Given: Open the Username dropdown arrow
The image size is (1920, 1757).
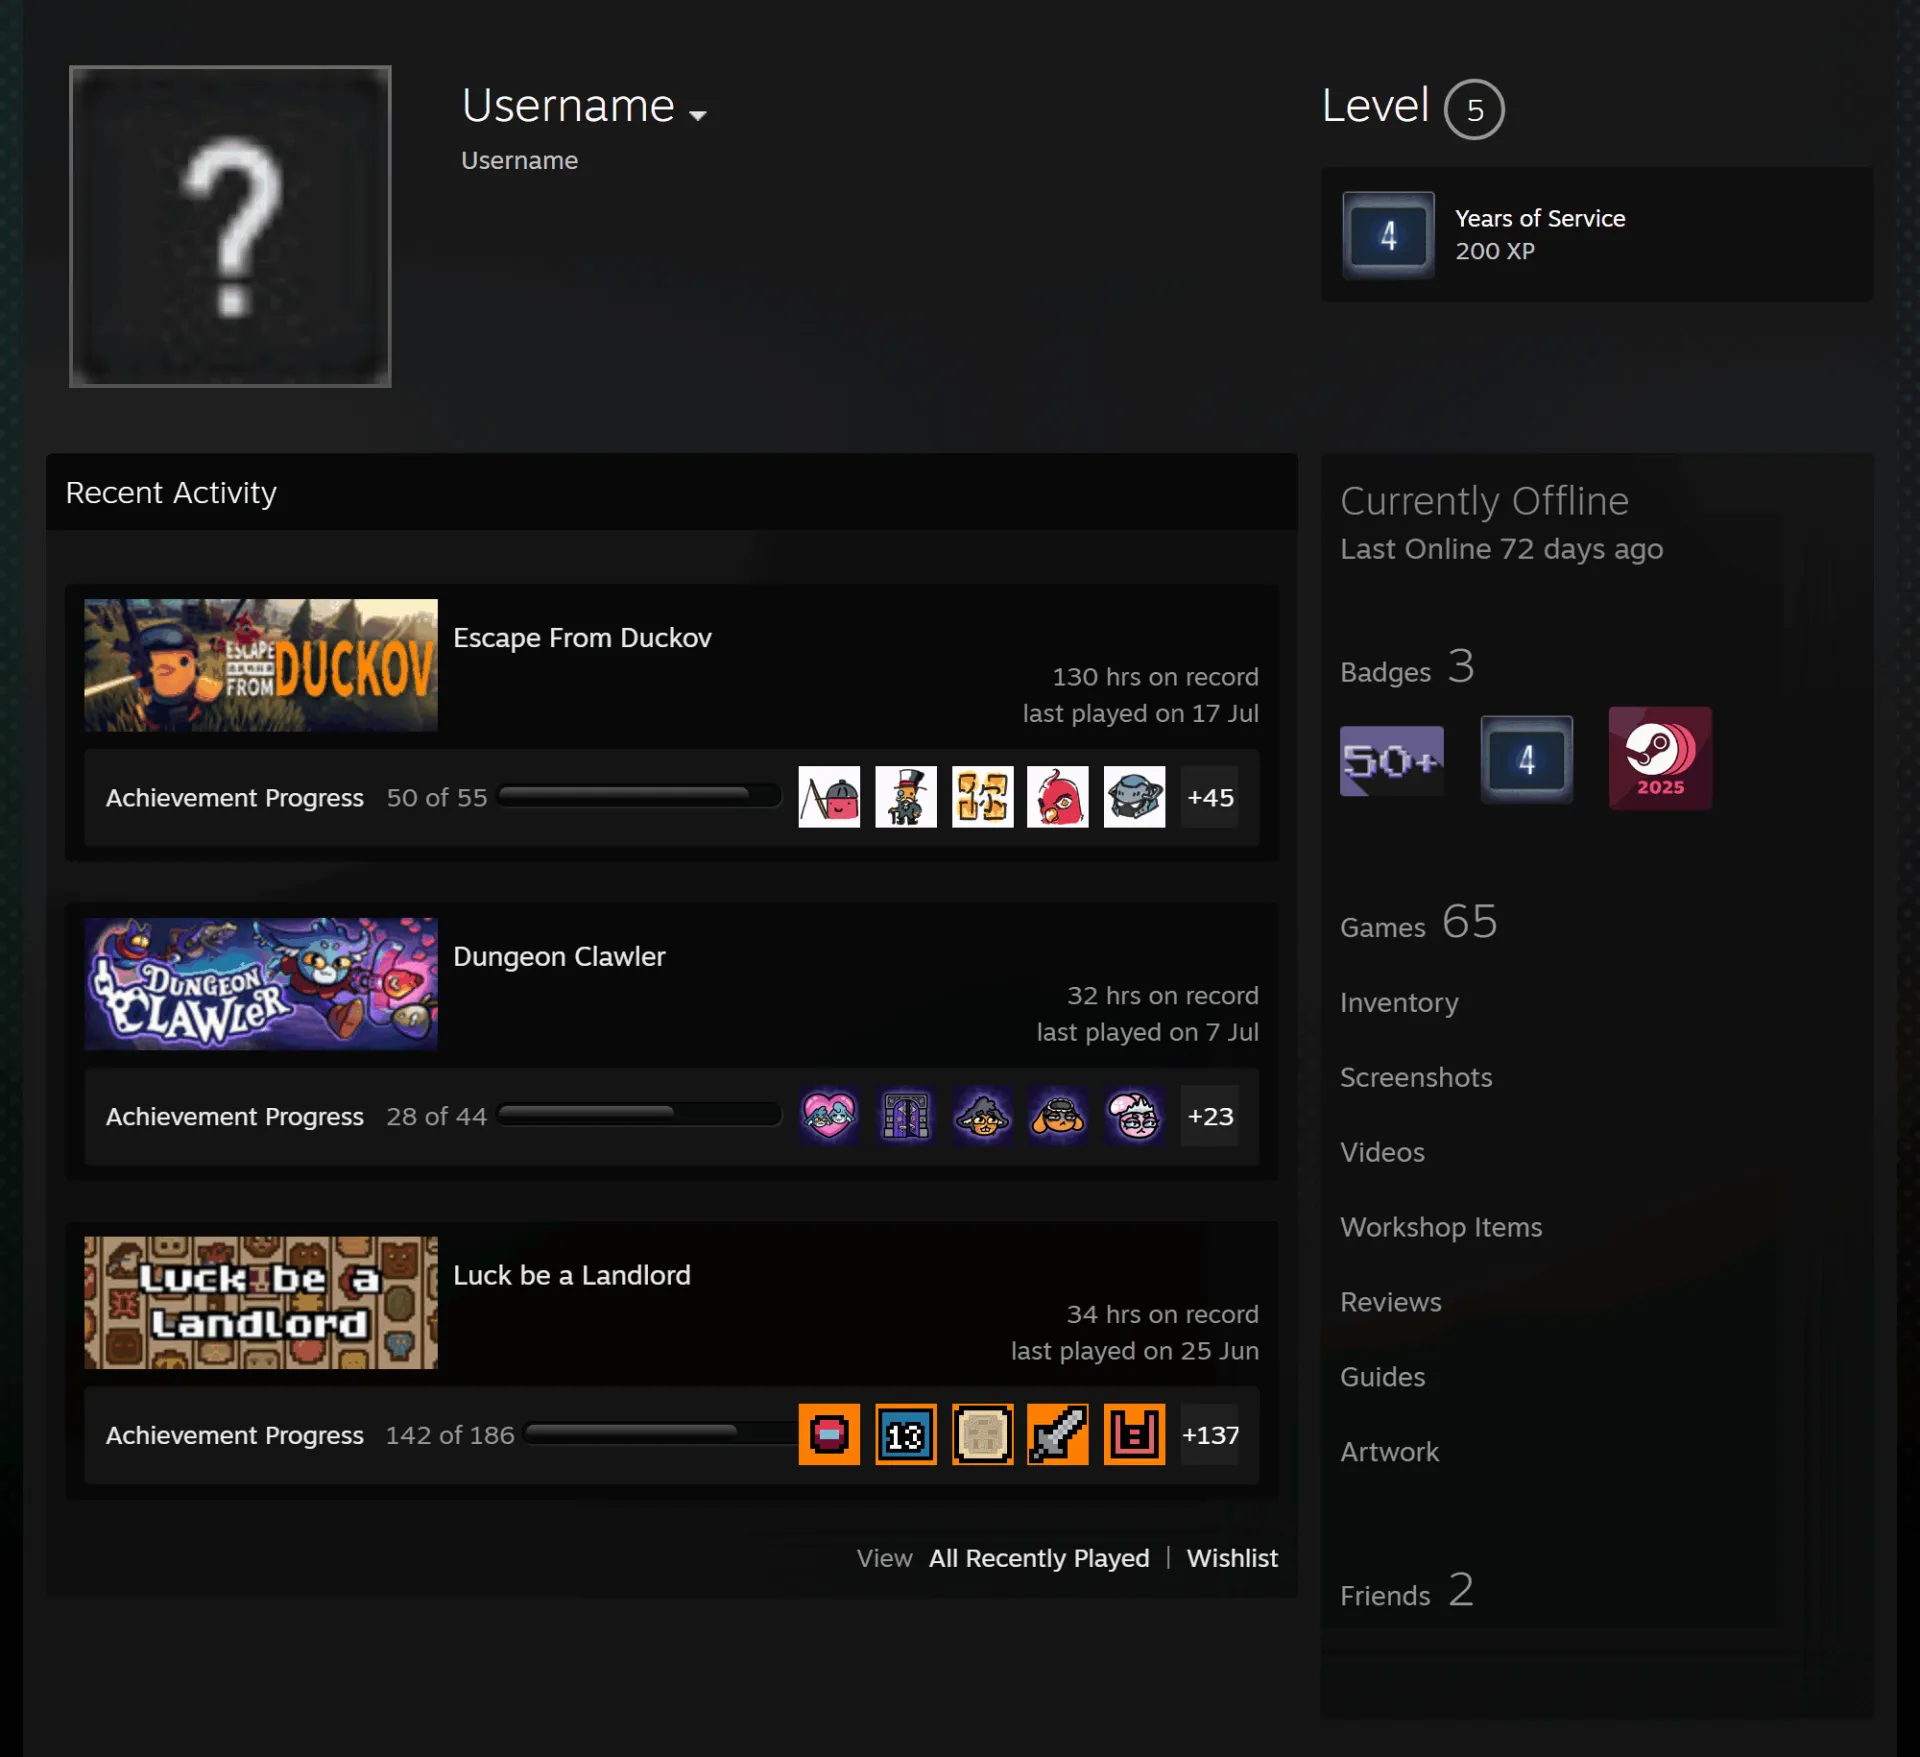Looking at the screenshot, I should click(x=698, y=115).
